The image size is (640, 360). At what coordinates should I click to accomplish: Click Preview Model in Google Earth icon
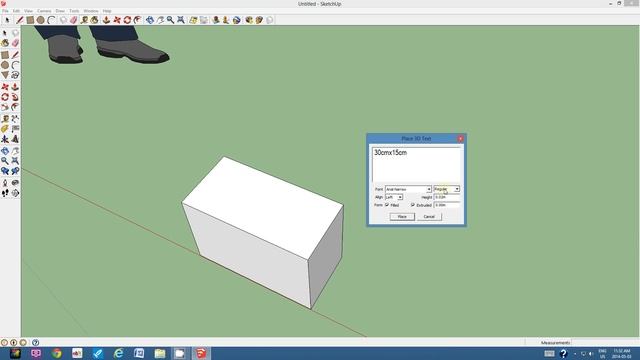pyautogui.click(x=236, y=20)
